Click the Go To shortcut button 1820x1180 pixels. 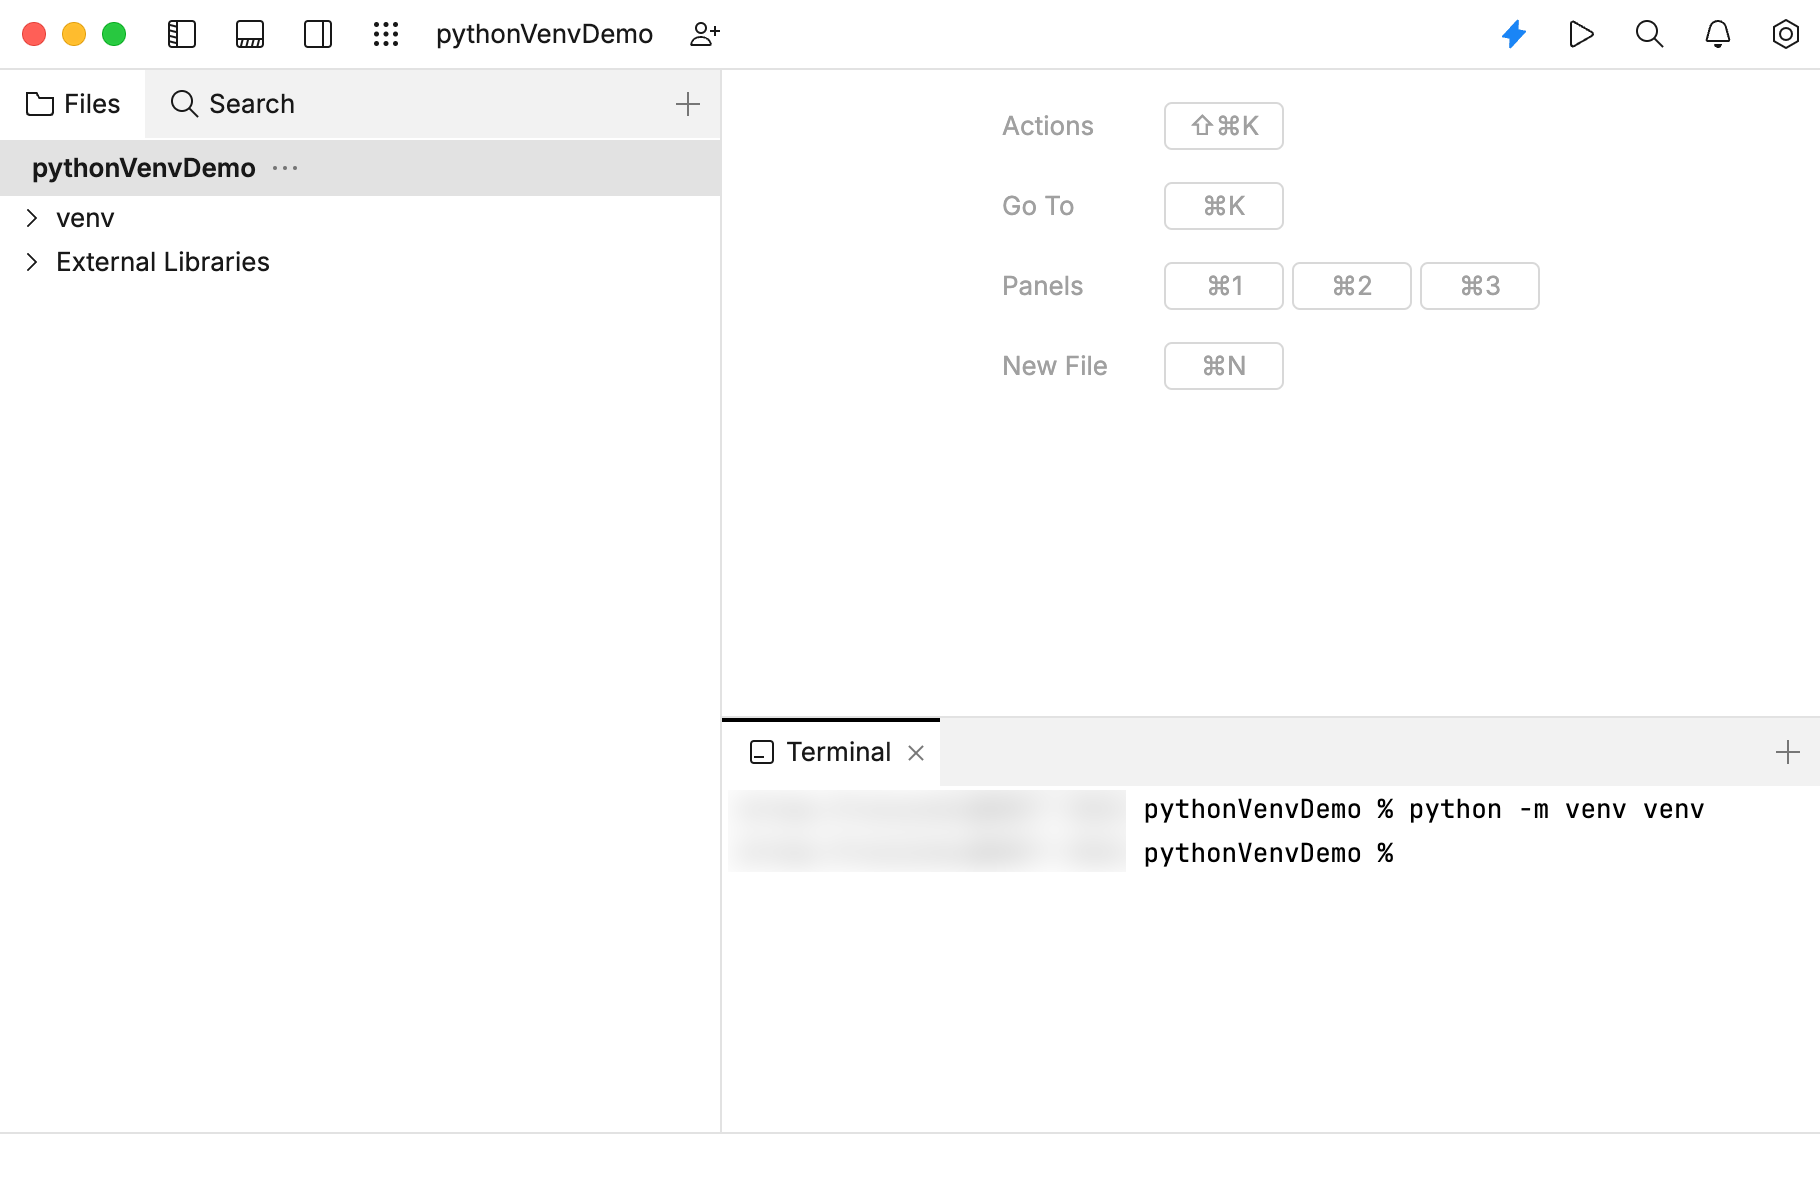(1224, 206)
